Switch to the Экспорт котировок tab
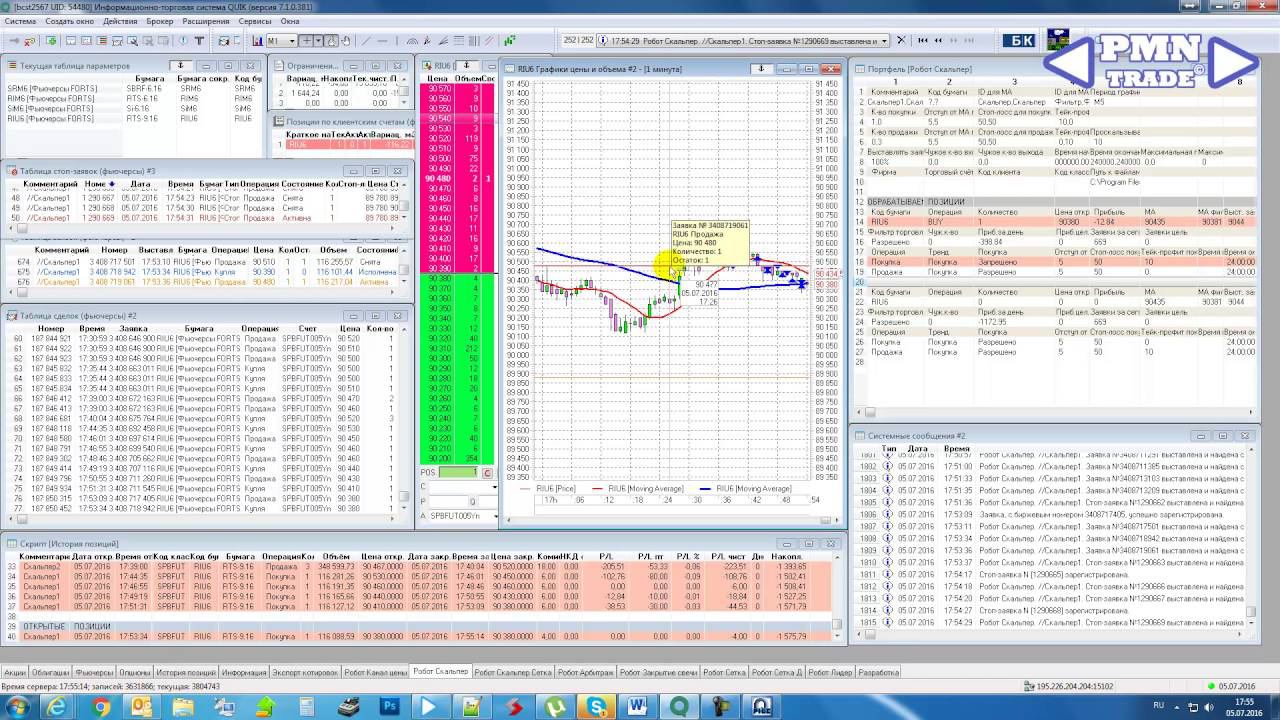Screen dimensions: 1280x720 (305, 673)
